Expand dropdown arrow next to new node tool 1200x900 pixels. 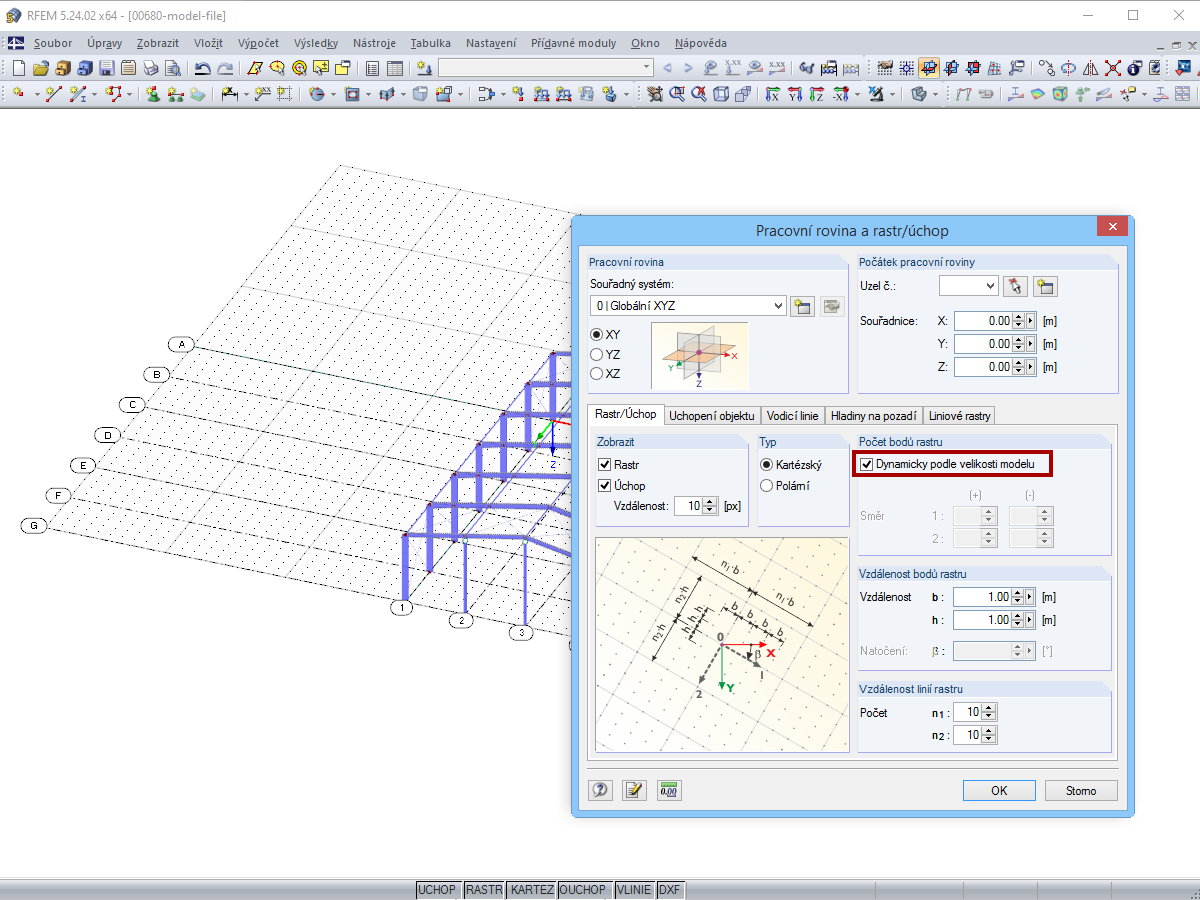pyautogui.click(x=37, y=95)
